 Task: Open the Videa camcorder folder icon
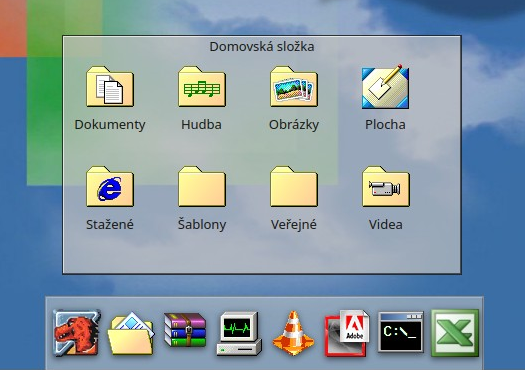click(386, 186)
